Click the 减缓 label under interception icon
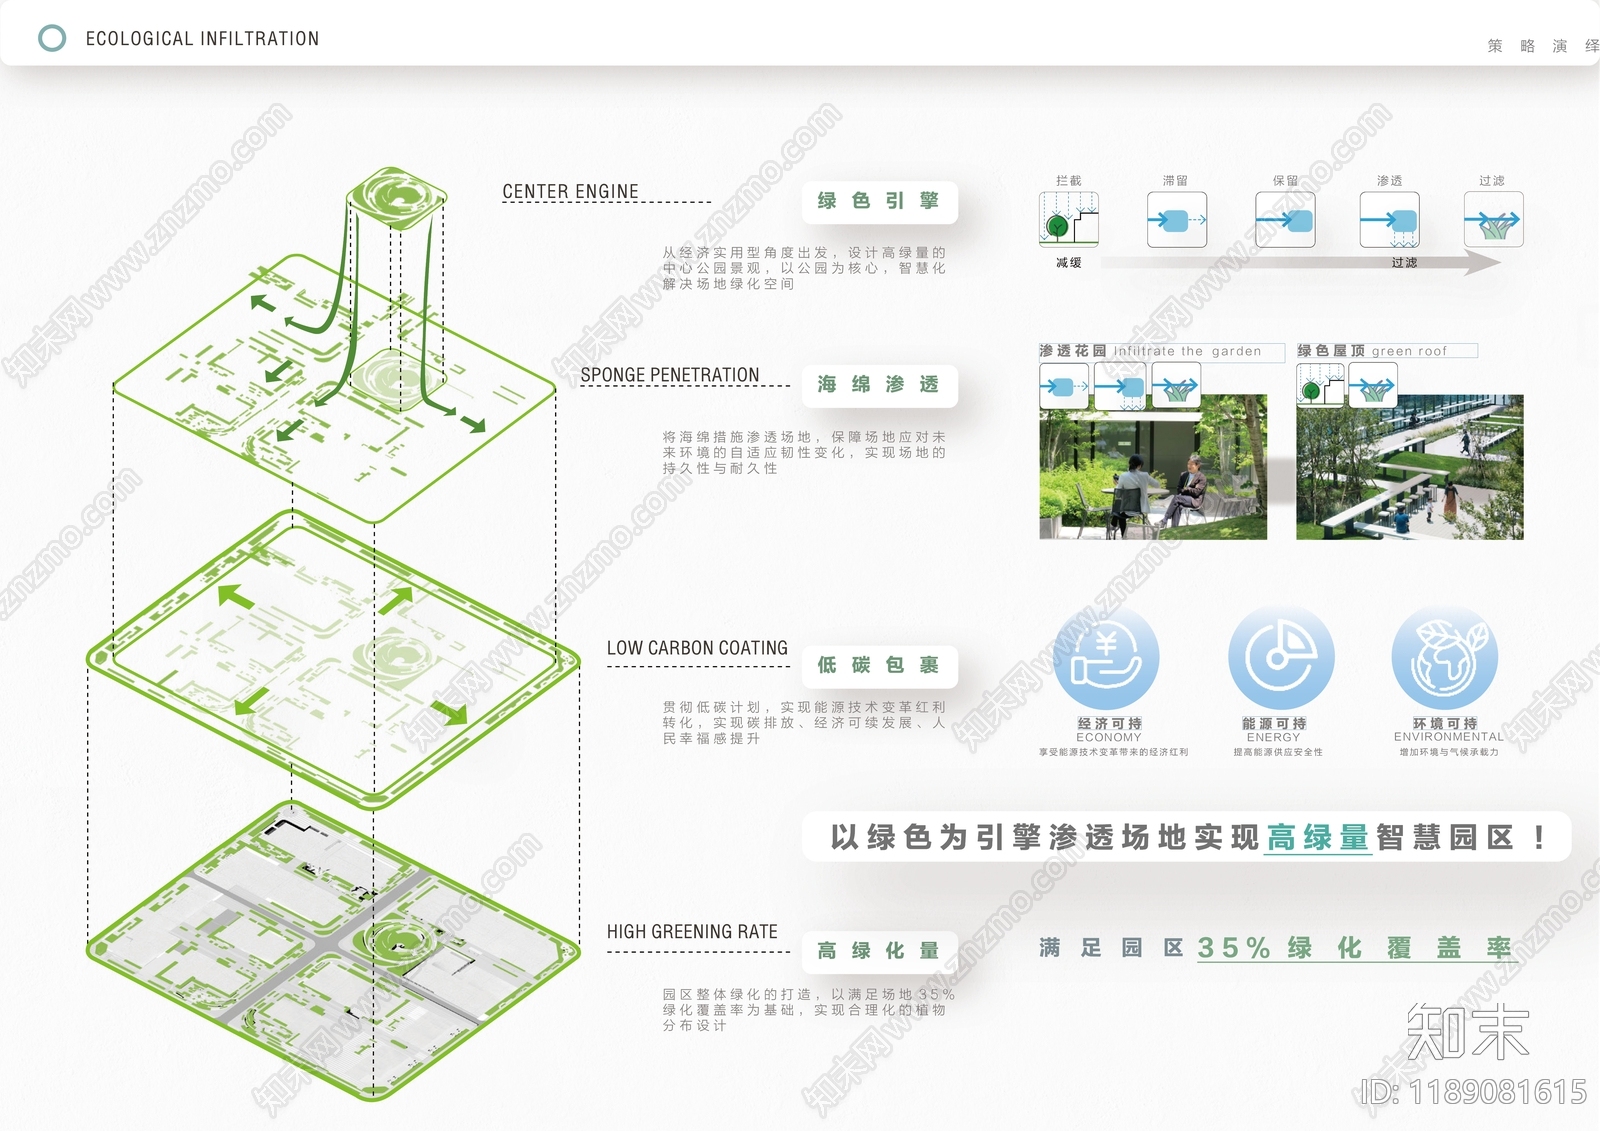 [x=1069, y=263]
